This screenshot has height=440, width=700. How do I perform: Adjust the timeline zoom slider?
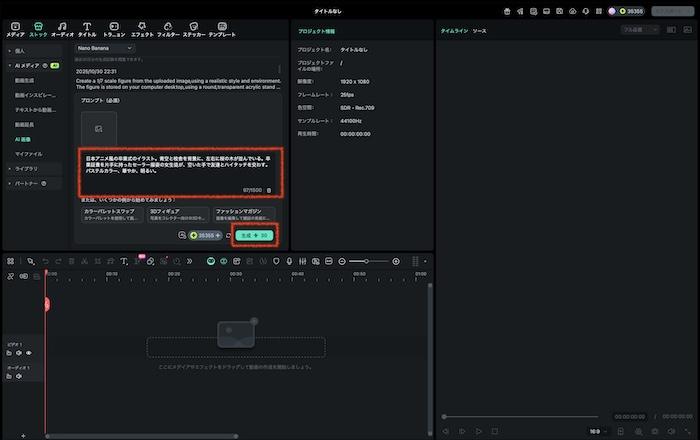(x=368, y=261)
